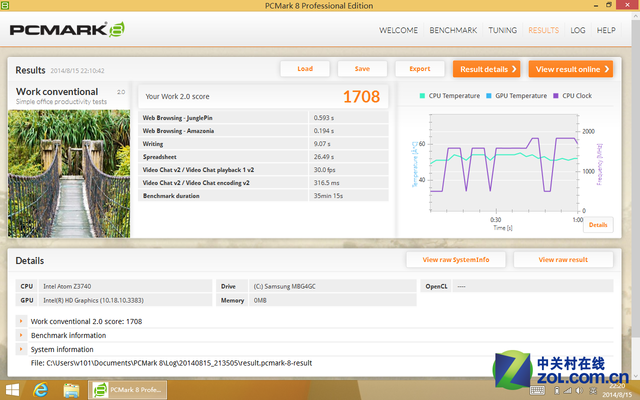This screenshot has width=640, height=400.
Task: Toggle the CPU Clock legend
Action: 572,96
